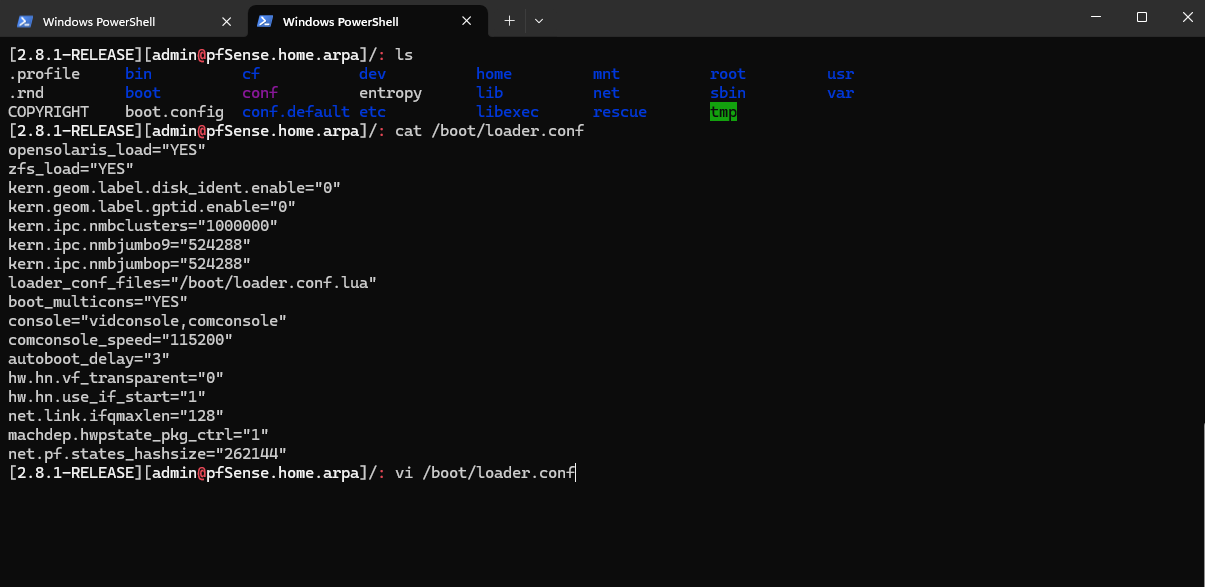Minimize the terminal window

1096,17
